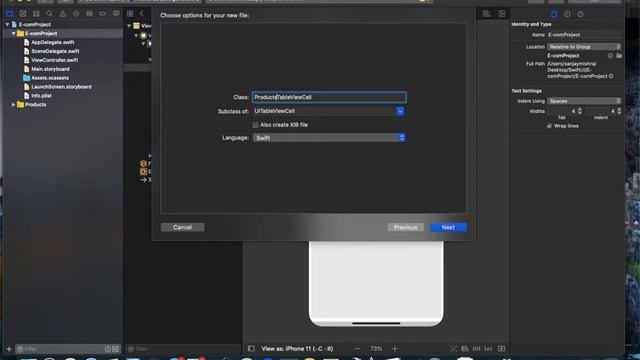Open the Symbol navigator icon

pyautogui.click(x=36, y=13)
